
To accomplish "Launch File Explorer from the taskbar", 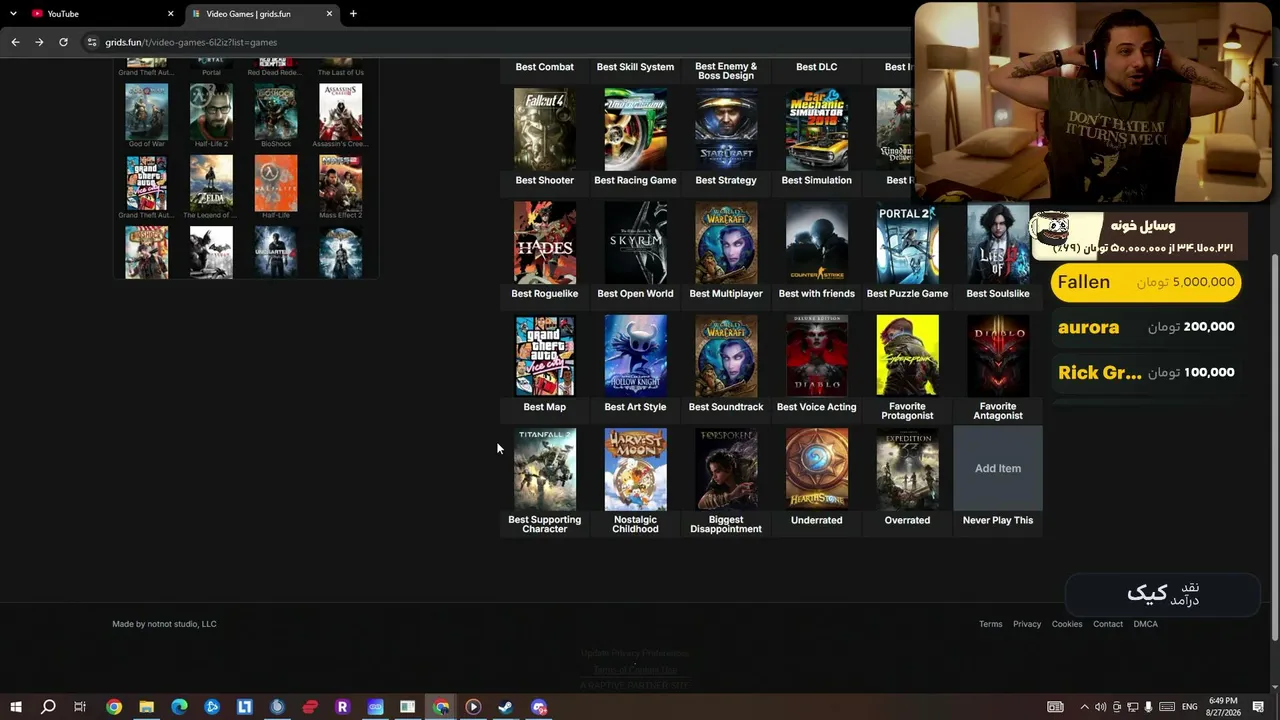I will tap(146, 707).
